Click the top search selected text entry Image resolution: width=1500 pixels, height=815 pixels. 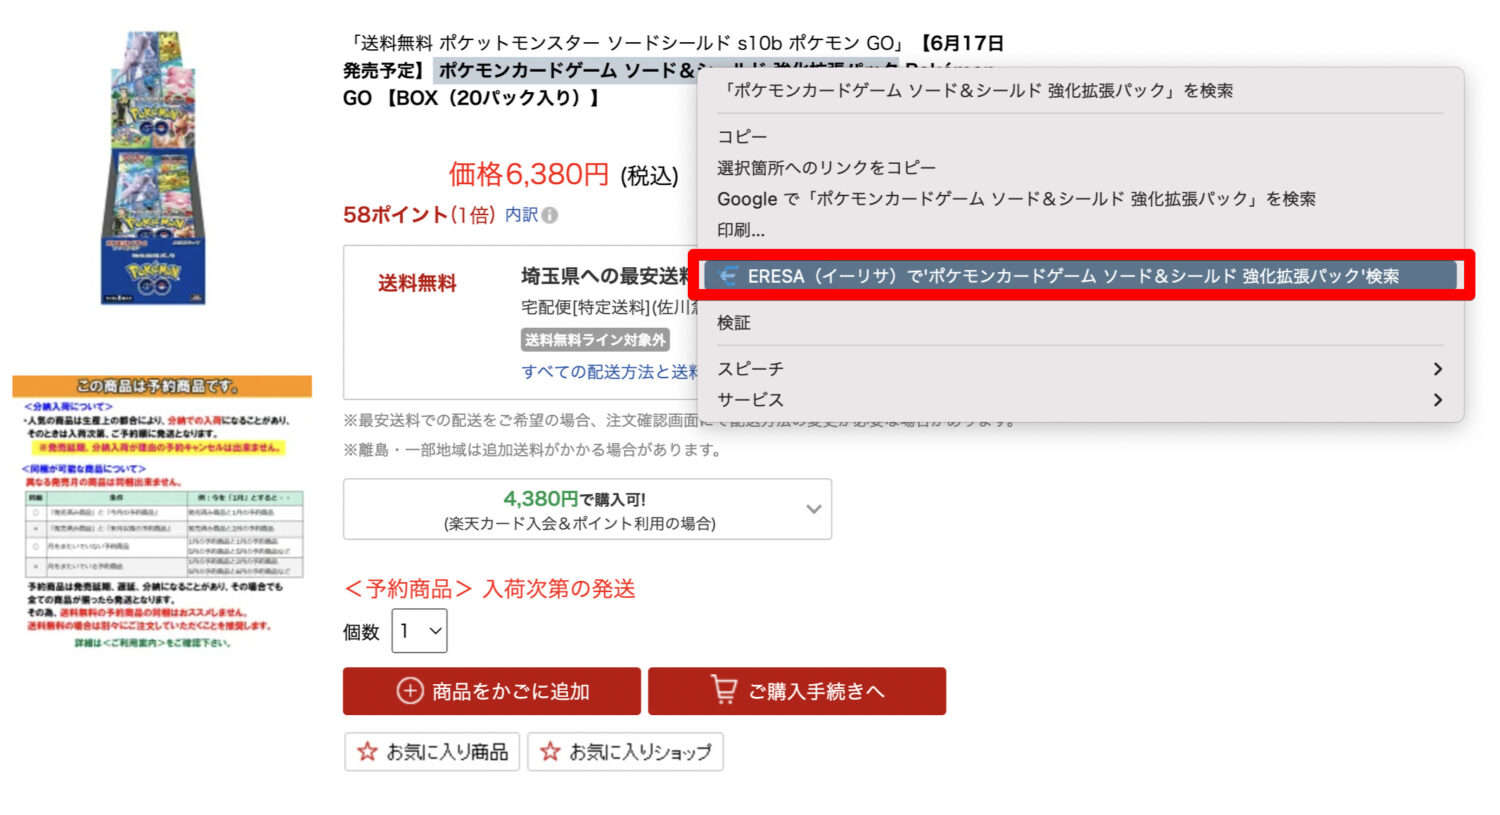click(977, 91)
